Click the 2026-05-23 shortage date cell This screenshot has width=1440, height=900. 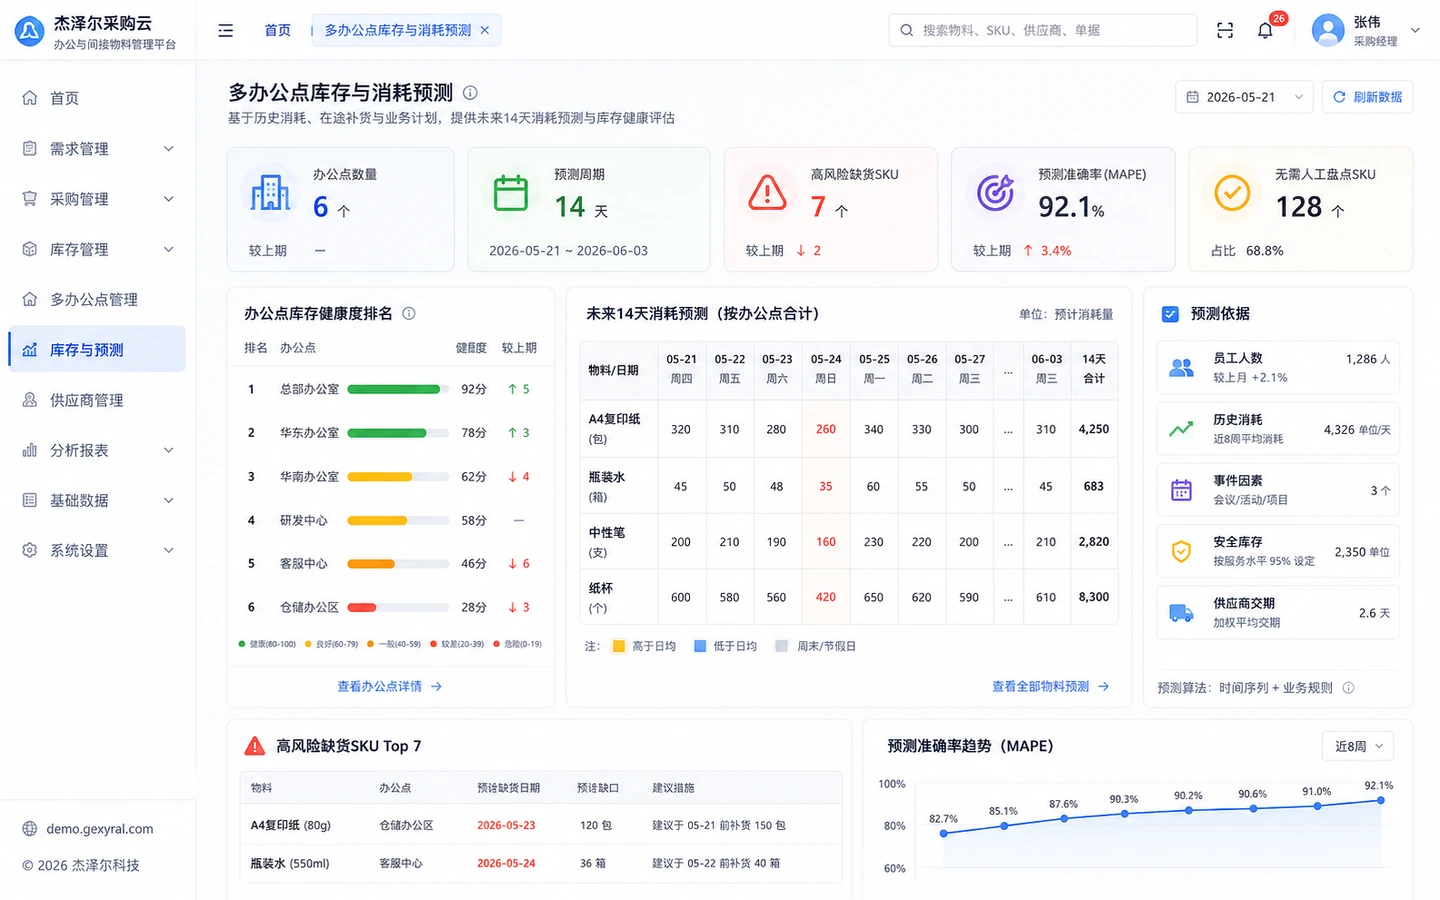pyautogui.click(x=506, y=825)
